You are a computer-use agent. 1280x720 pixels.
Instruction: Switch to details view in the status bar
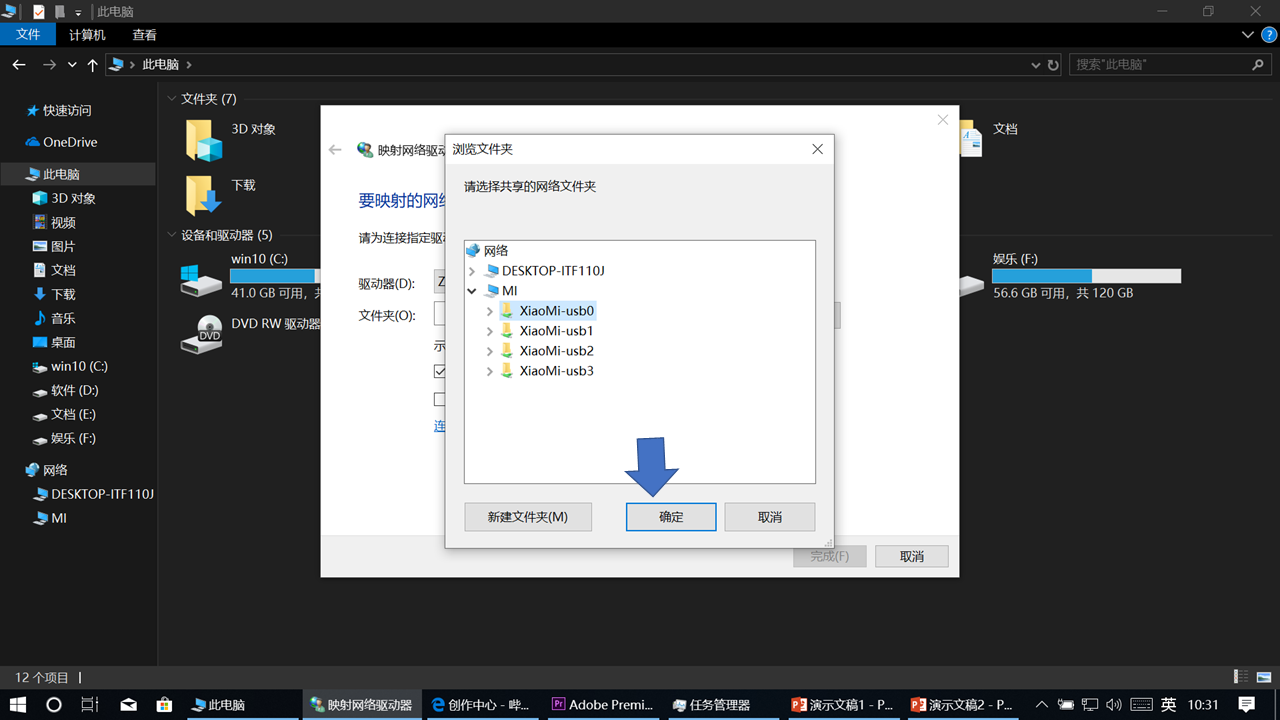coord(1241,677)
